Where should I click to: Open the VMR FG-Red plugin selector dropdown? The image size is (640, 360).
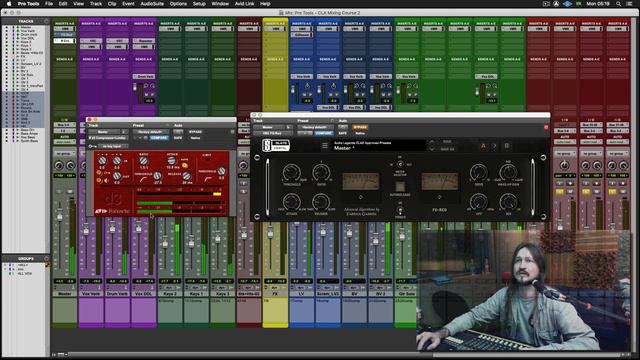point(273,133)
